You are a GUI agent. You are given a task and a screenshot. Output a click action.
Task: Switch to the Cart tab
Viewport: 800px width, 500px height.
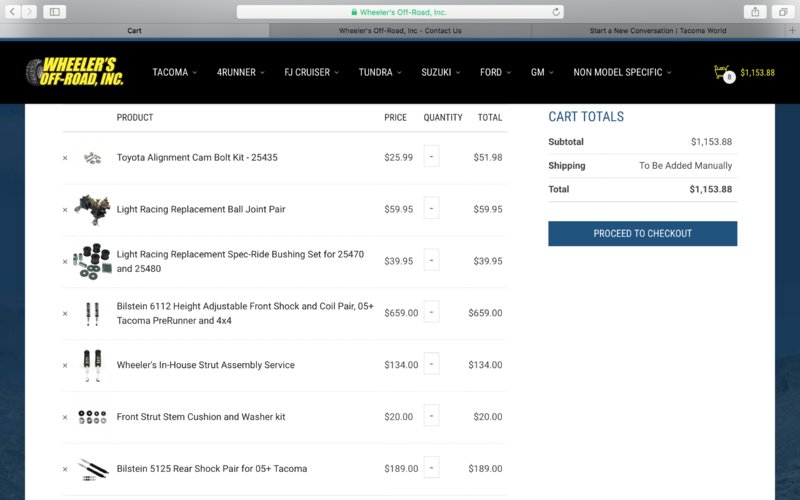point(135,31)
